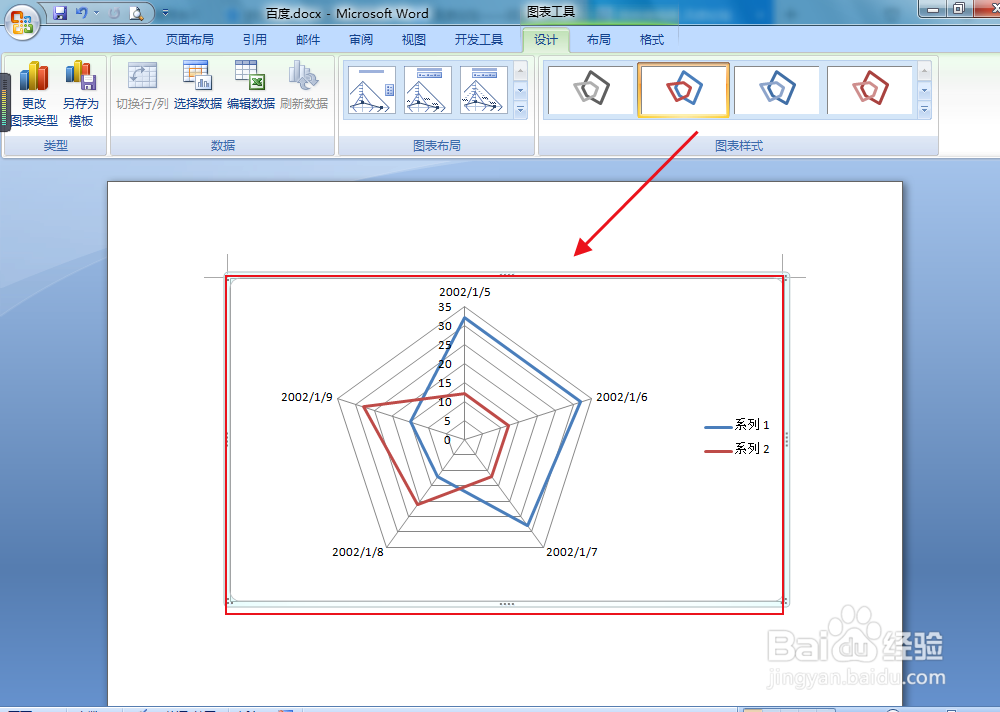The width and height of the screenshot is (1000, 712).
Task: Select the 2002/1/9 axis label
Action: (x=307, y=397)
